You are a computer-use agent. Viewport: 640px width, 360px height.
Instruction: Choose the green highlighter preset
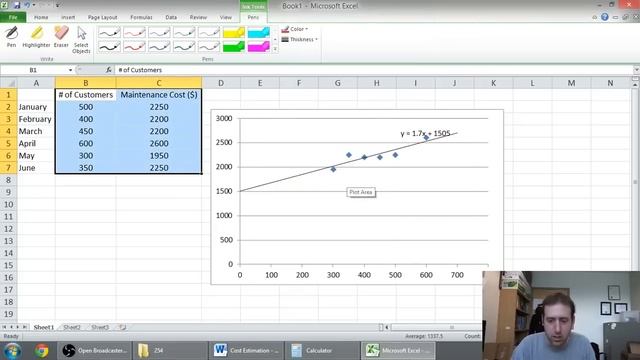[x=234, y=47]
